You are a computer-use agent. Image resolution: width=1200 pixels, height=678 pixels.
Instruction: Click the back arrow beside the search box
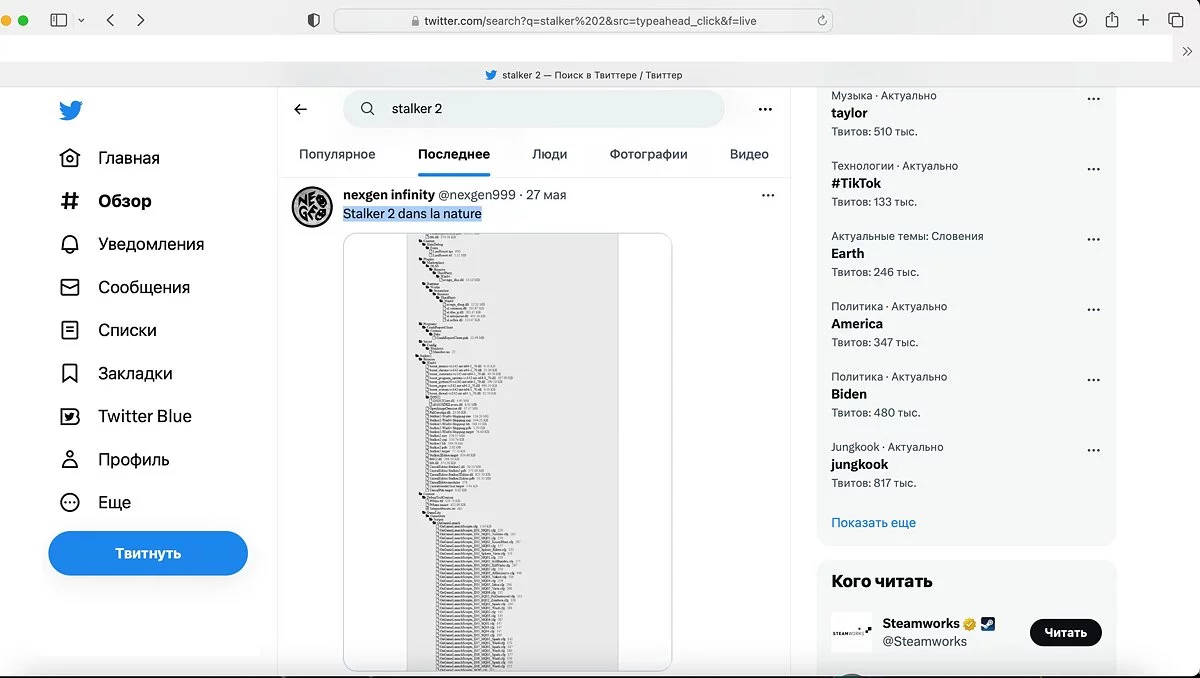301,109
